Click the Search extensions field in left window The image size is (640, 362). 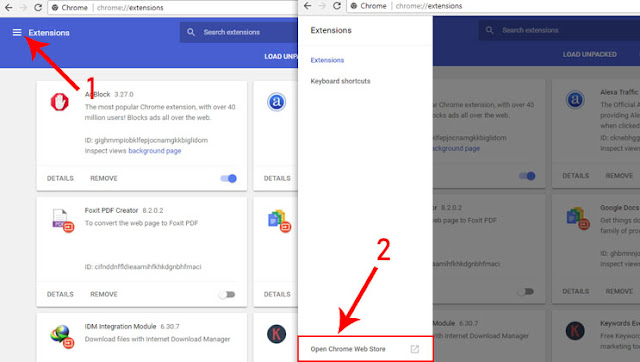[239, 32]
